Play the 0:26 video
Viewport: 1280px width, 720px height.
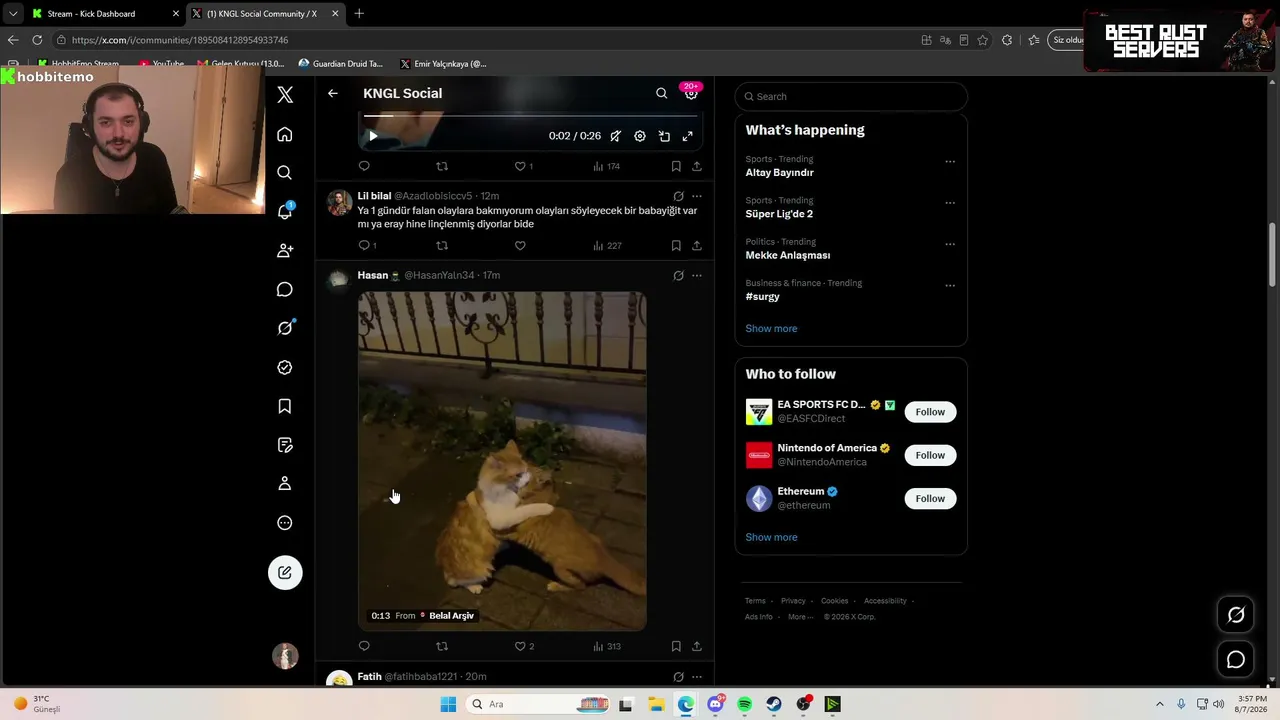373,136
